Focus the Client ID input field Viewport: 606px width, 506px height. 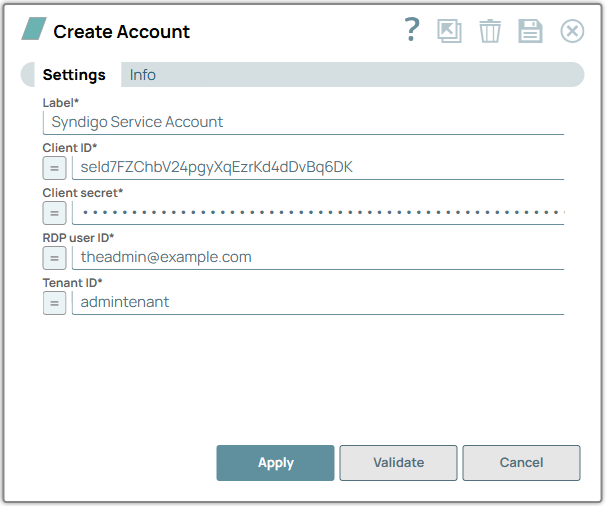[x=318, y=167]
